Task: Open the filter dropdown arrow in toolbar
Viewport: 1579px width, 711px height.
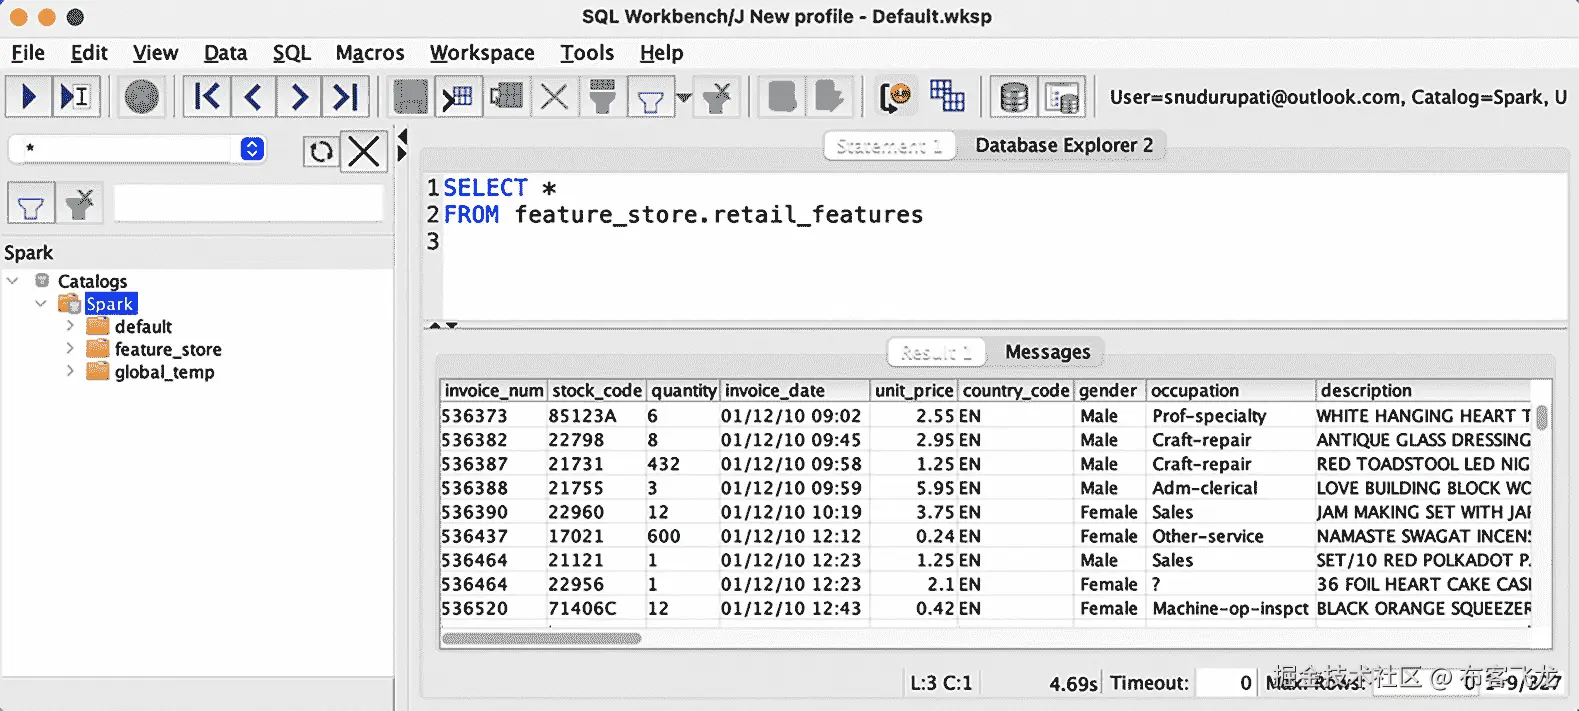Action: (x=684, y=97)
